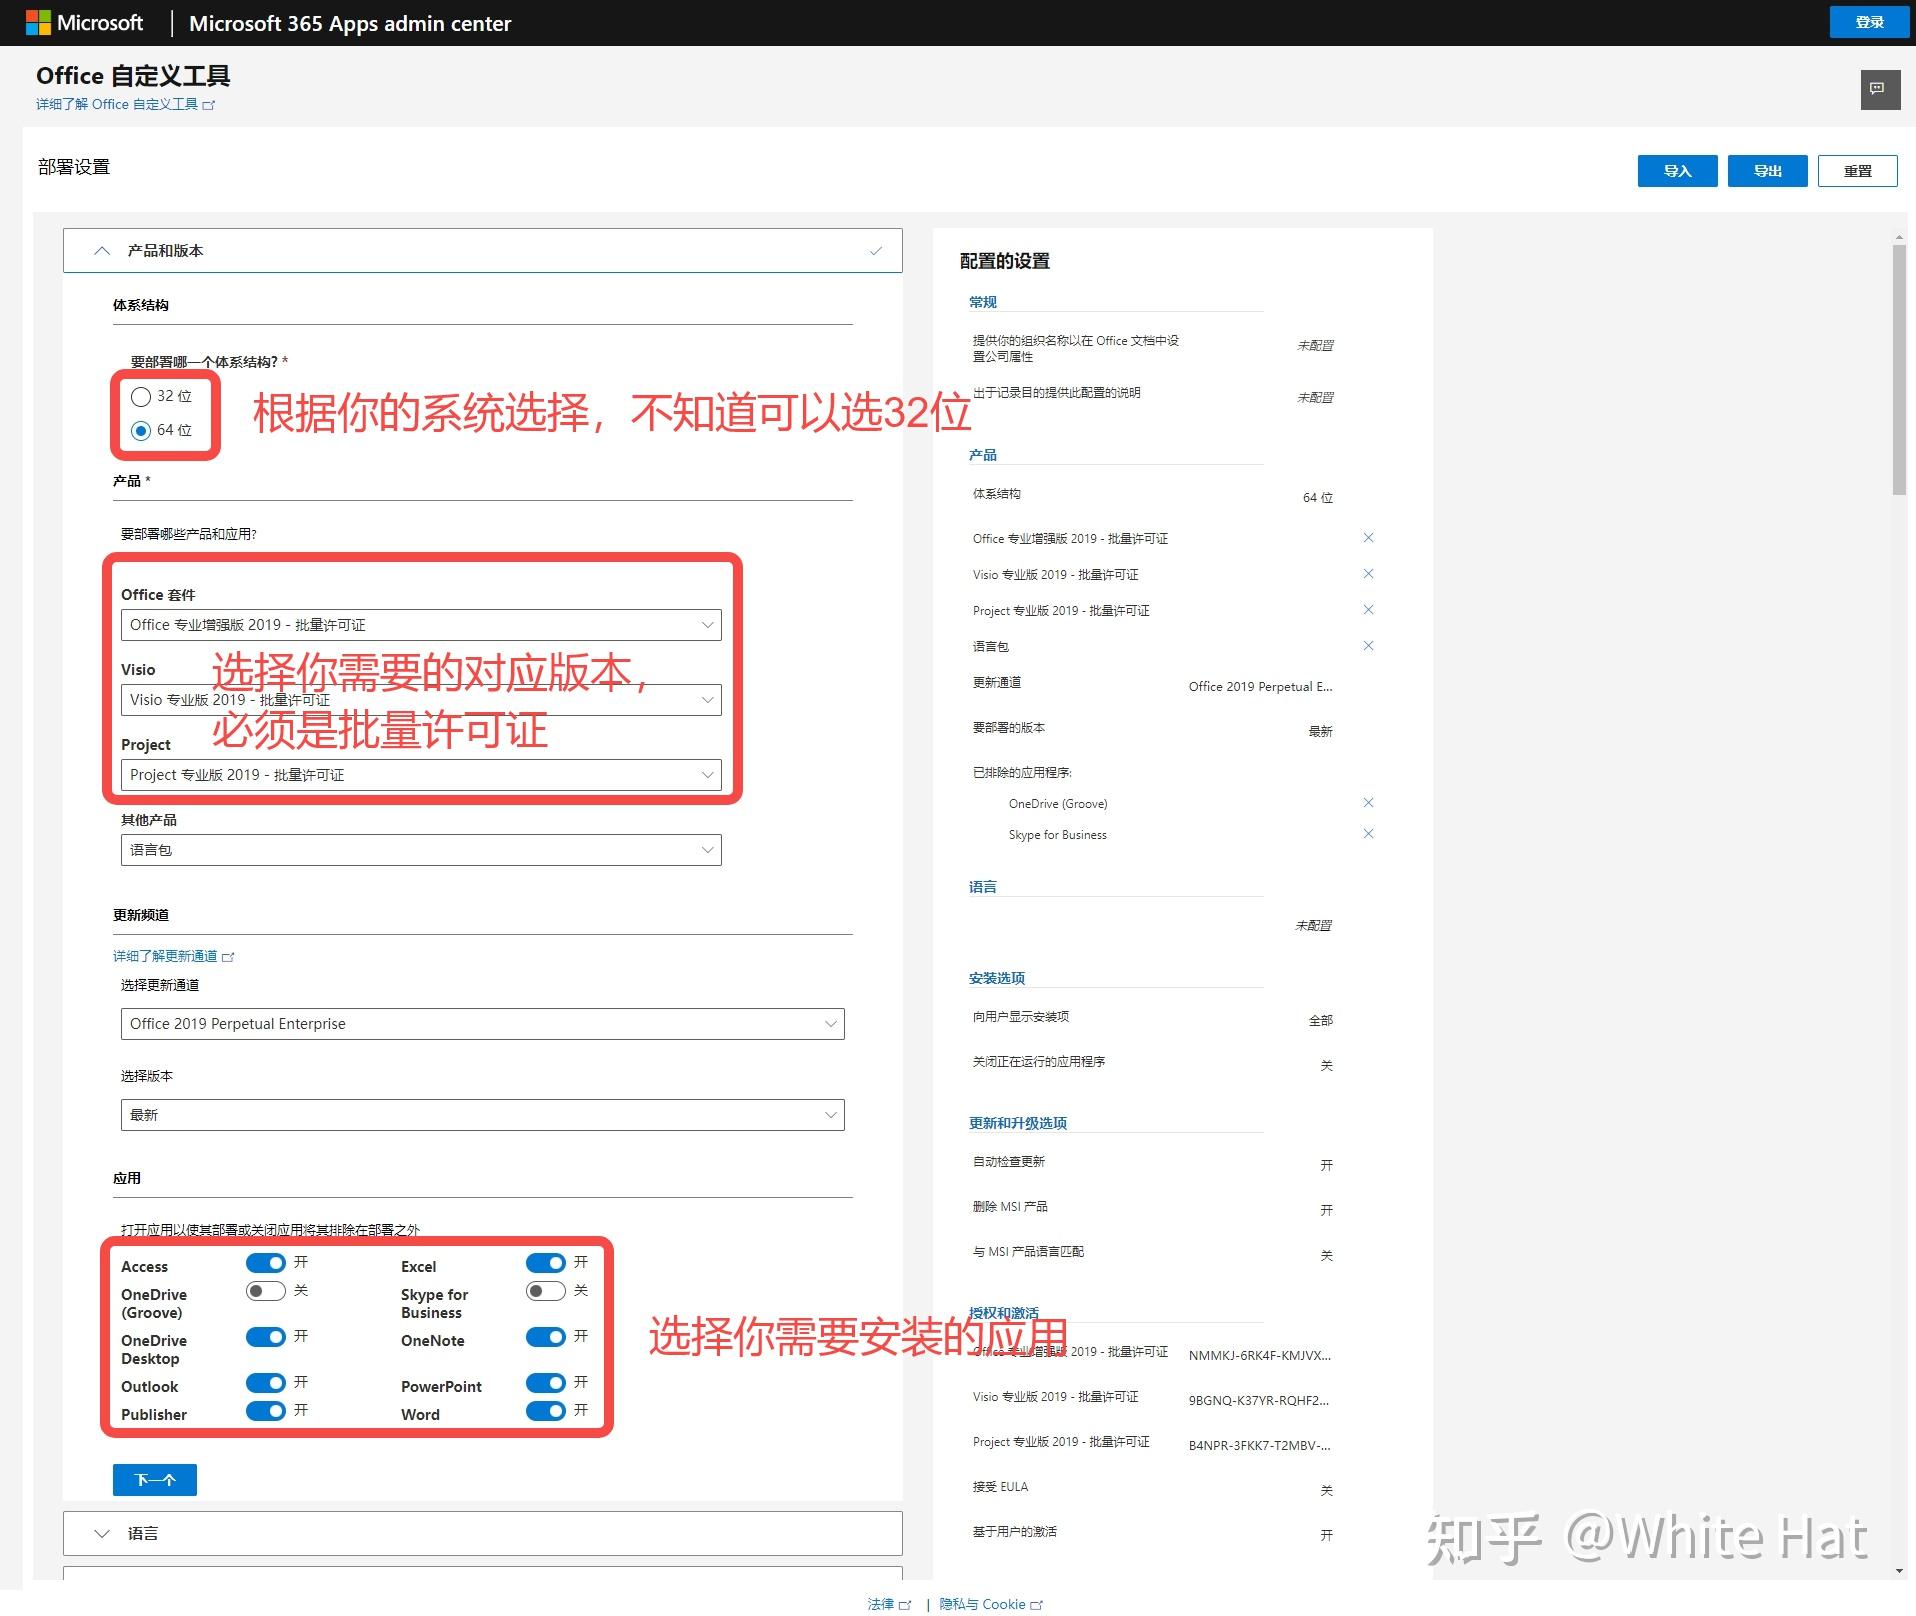Open the feedback icon button

[x=1879, y=89]
